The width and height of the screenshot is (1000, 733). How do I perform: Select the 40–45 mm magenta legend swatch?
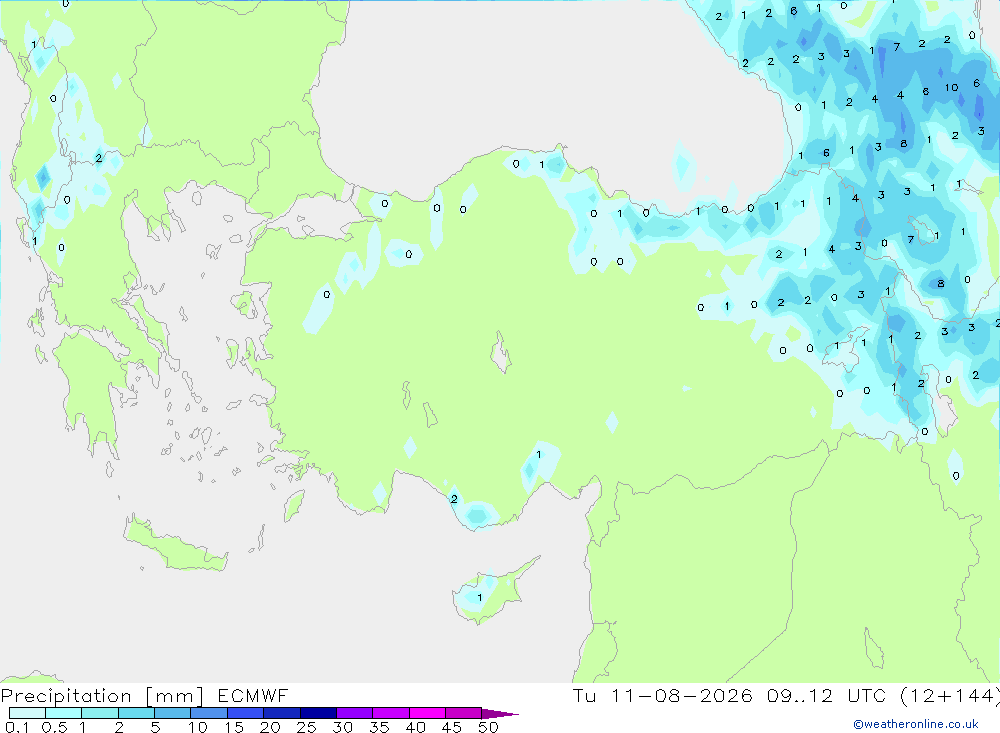point(427,713)
